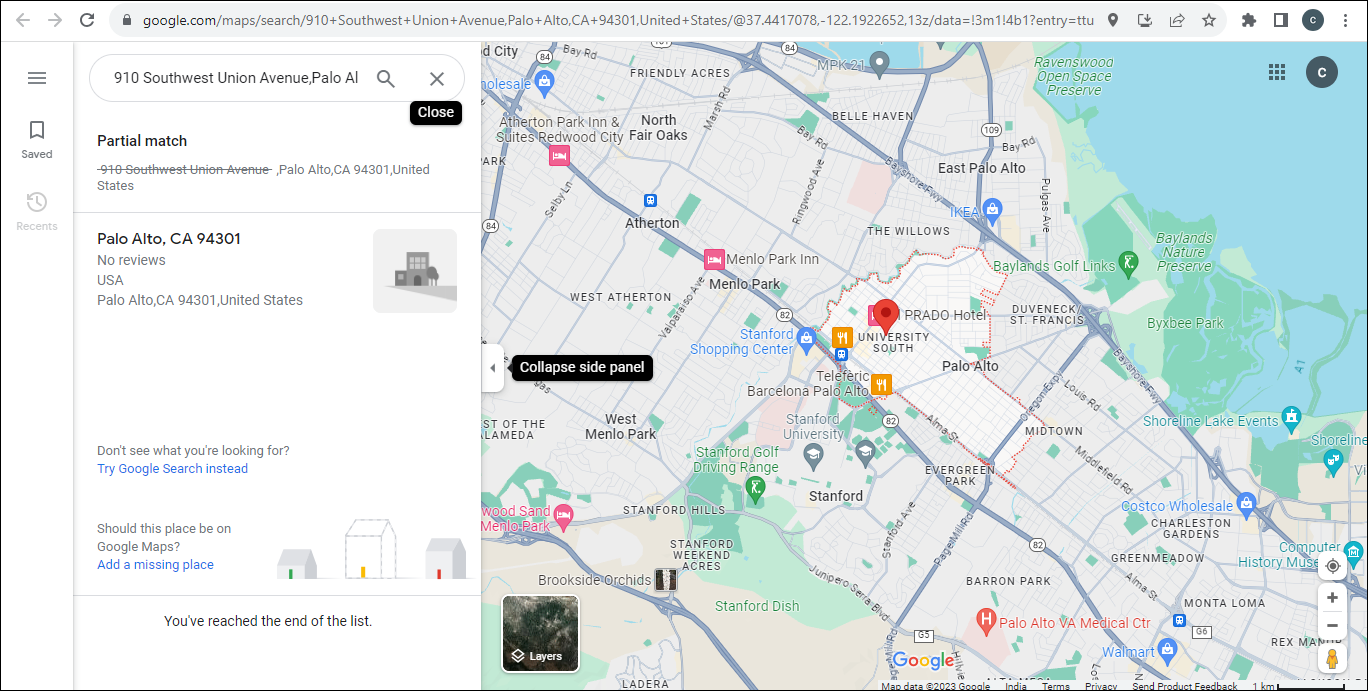The image size is (1368, 691).
Task: Open the Palo Alto, CA 94301 result
Action: [277, 270]
